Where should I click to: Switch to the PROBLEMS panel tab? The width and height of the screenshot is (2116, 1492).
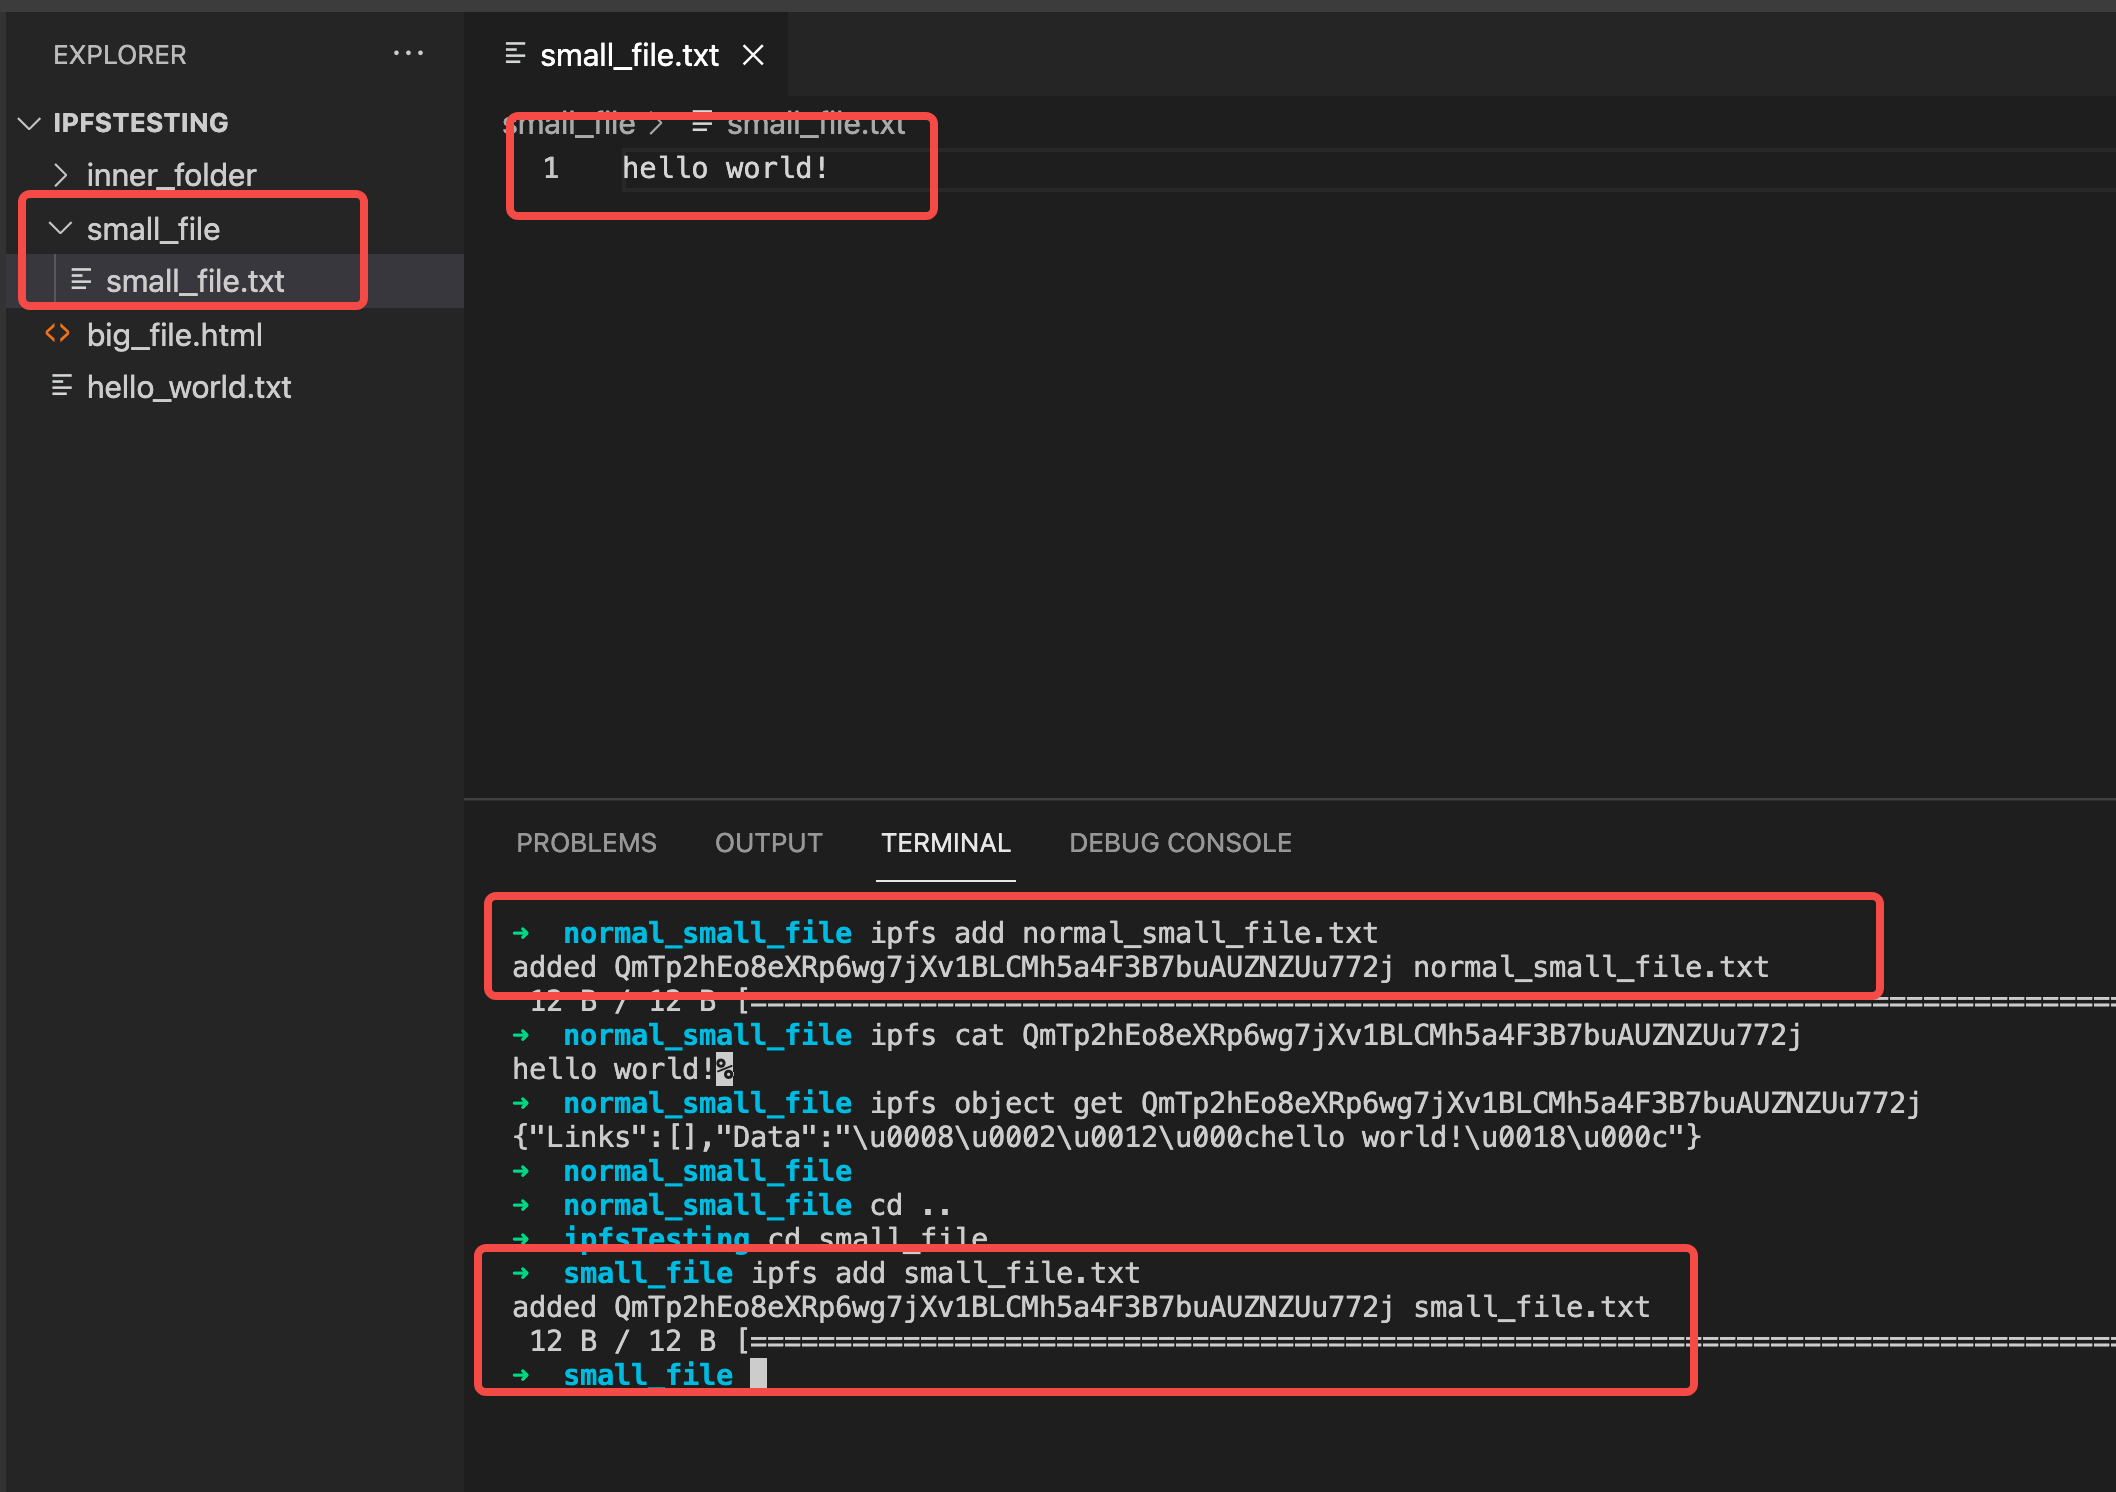586,843
